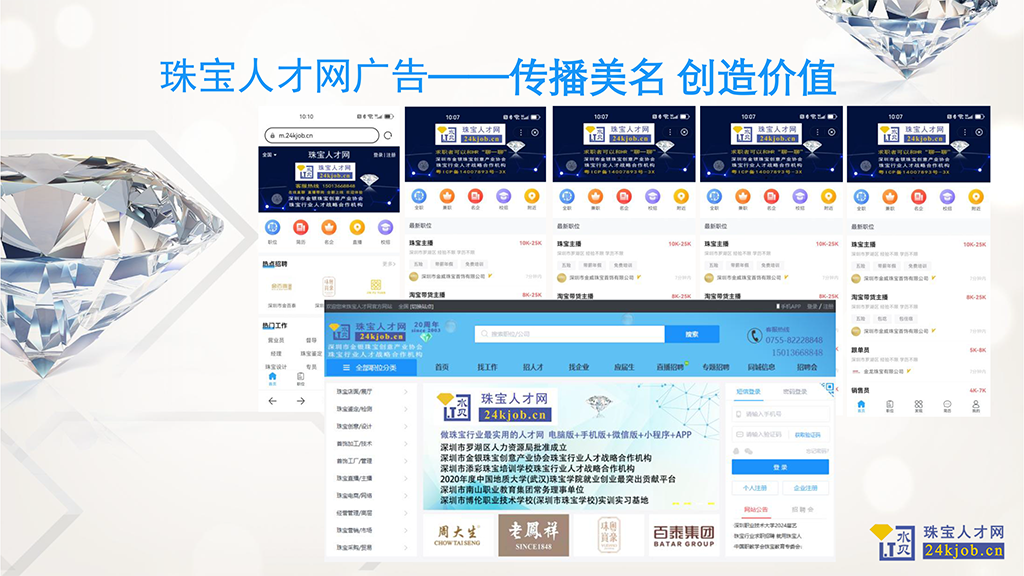This screenshot has height=576, width=1024.
Task: Click 获取验证码 link
Action: (807, 435)
